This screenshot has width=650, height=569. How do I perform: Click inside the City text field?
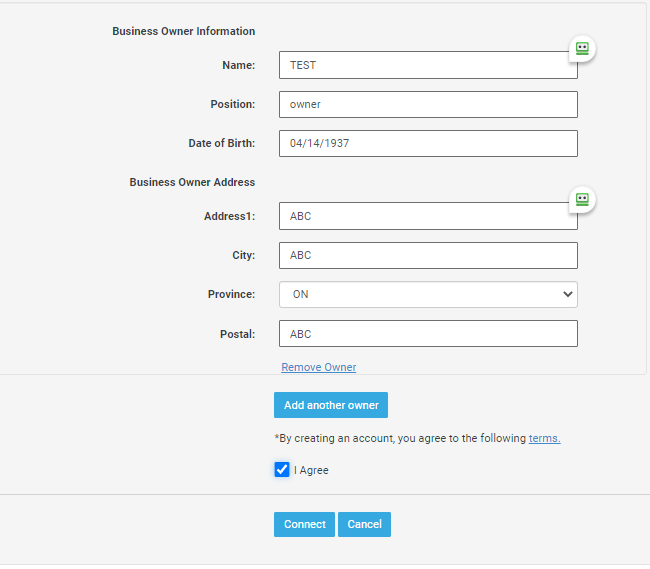427,255
